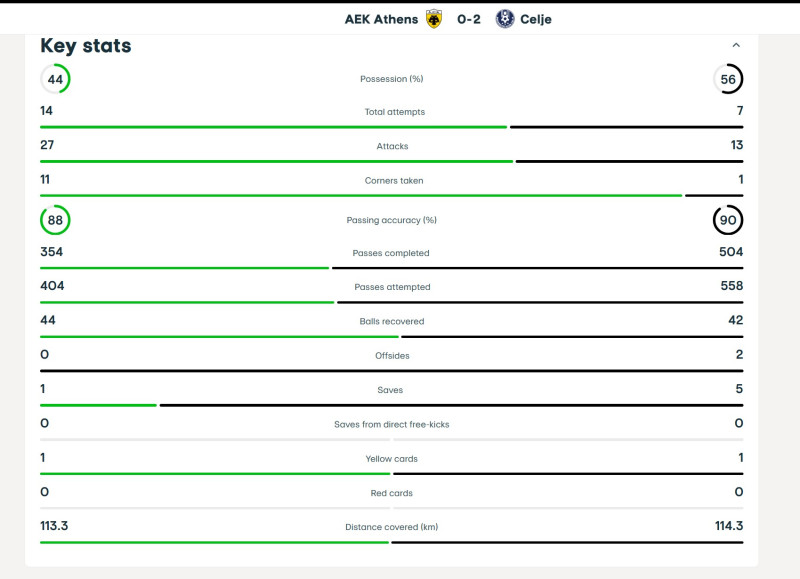Viewport: 800px width, 579px height.
Task: Click the Passes completed black bar
Action: (x=537, y=268)
